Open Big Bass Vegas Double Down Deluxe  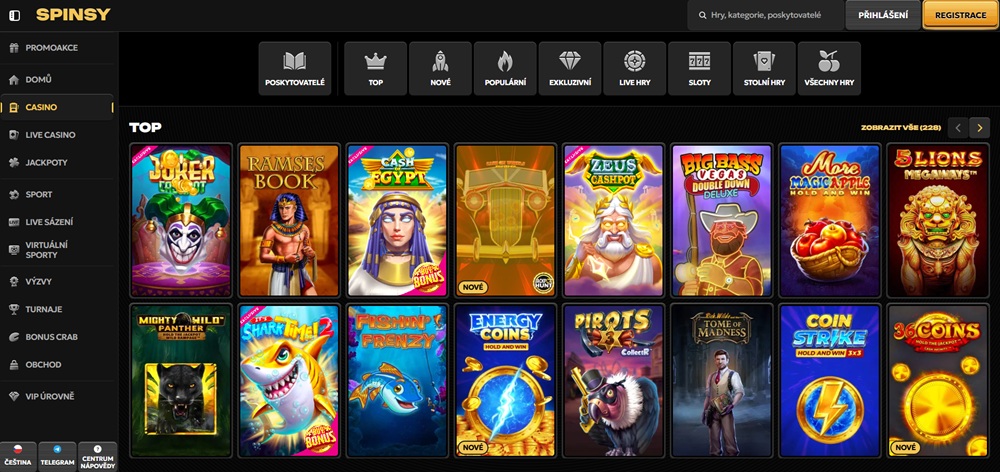coord(722,221)
